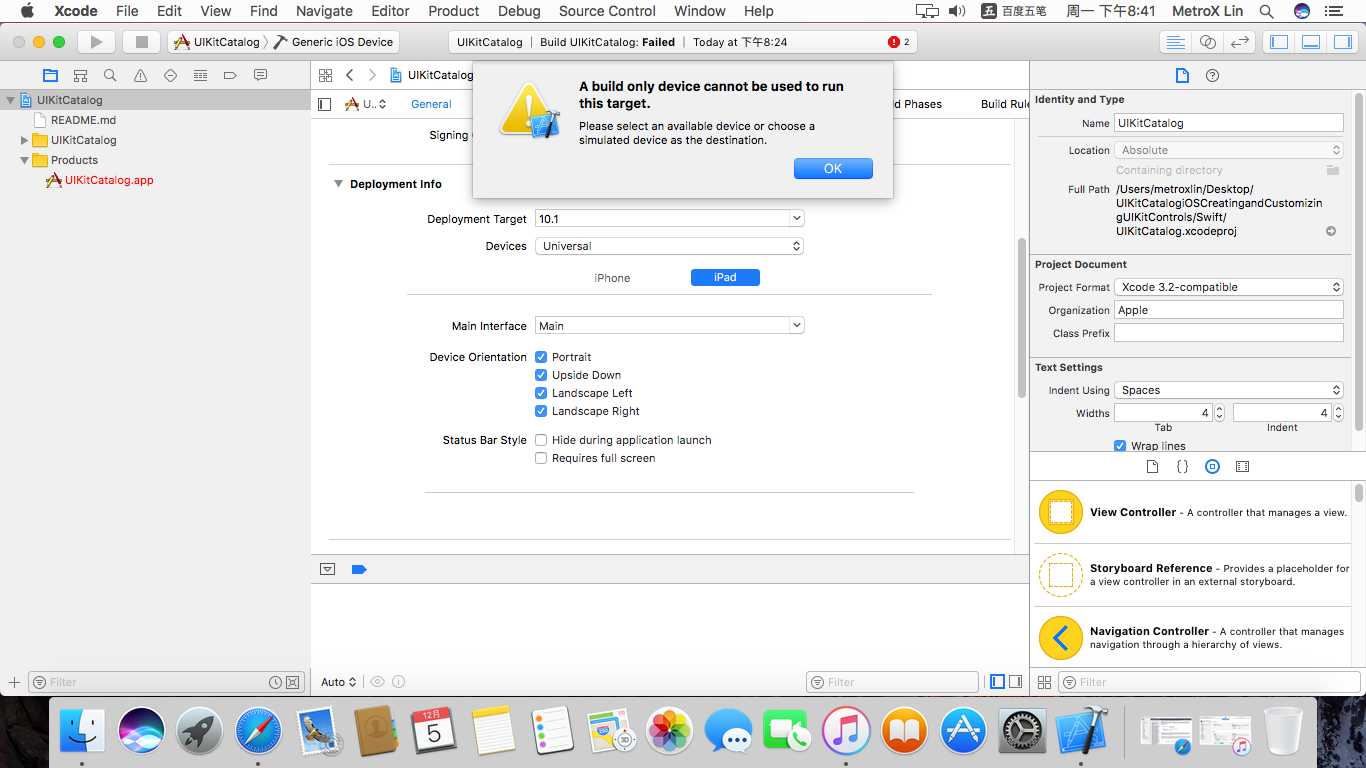Collapse the Products folder
The height and width of the screenshot is (768, 1366).
point(25,160)
